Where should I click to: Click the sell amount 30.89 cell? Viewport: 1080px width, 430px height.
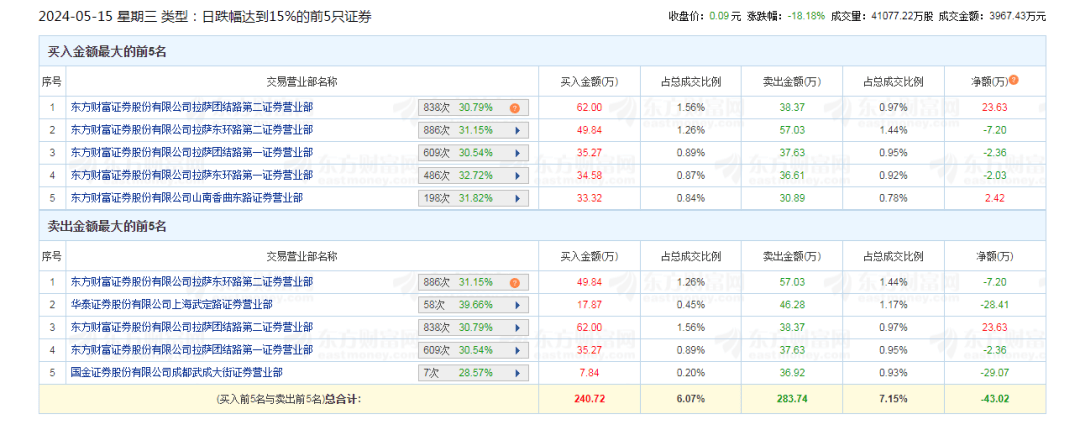pos(792,198)
